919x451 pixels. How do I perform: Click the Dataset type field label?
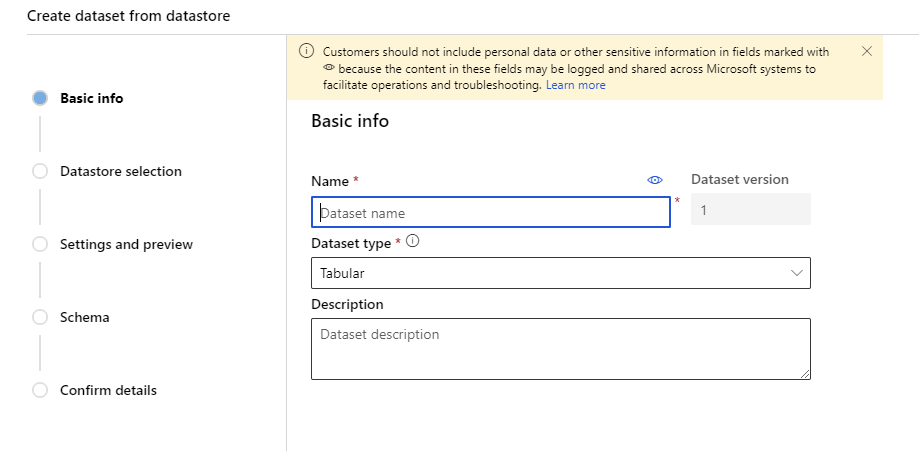click(351, 243)
